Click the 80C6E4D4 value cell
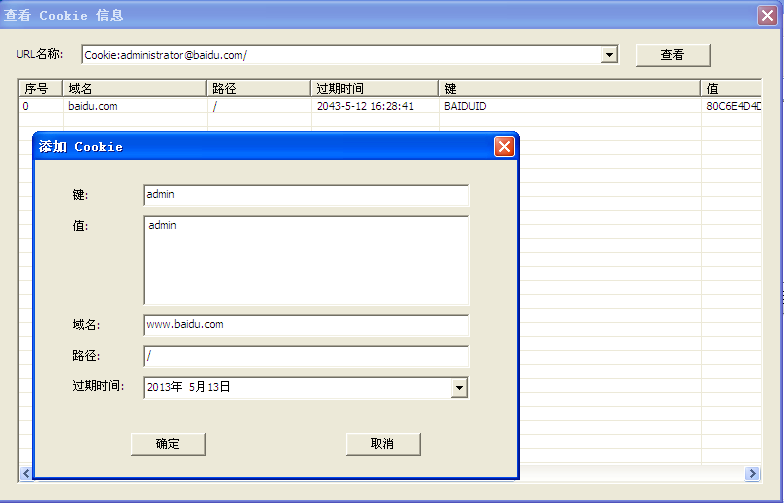 (x=733, y=106)
